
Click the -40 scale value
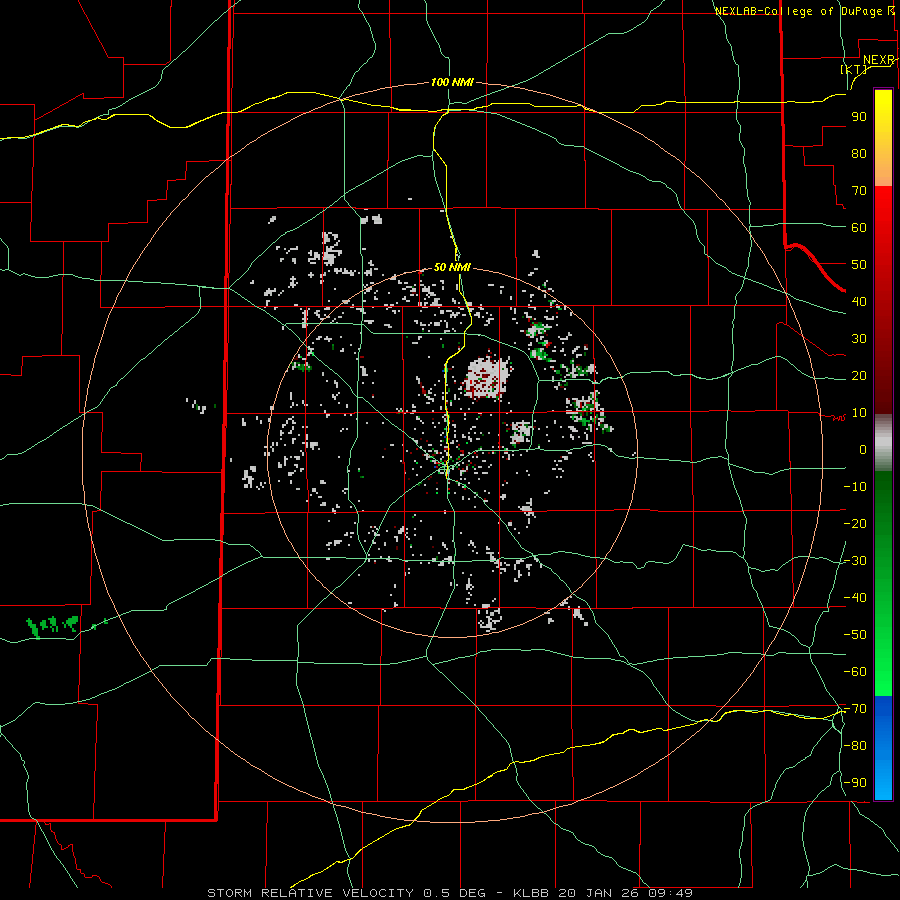[855, 598]
